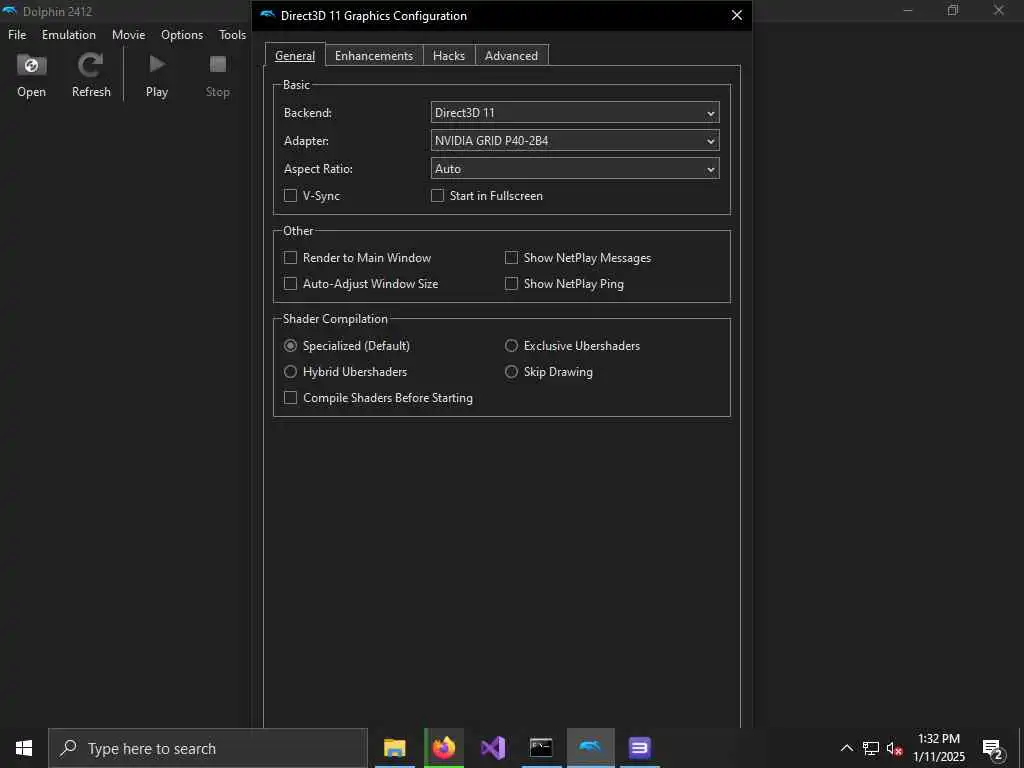Click the taskbar search box
1024x768 pixels.
[208, 748]
